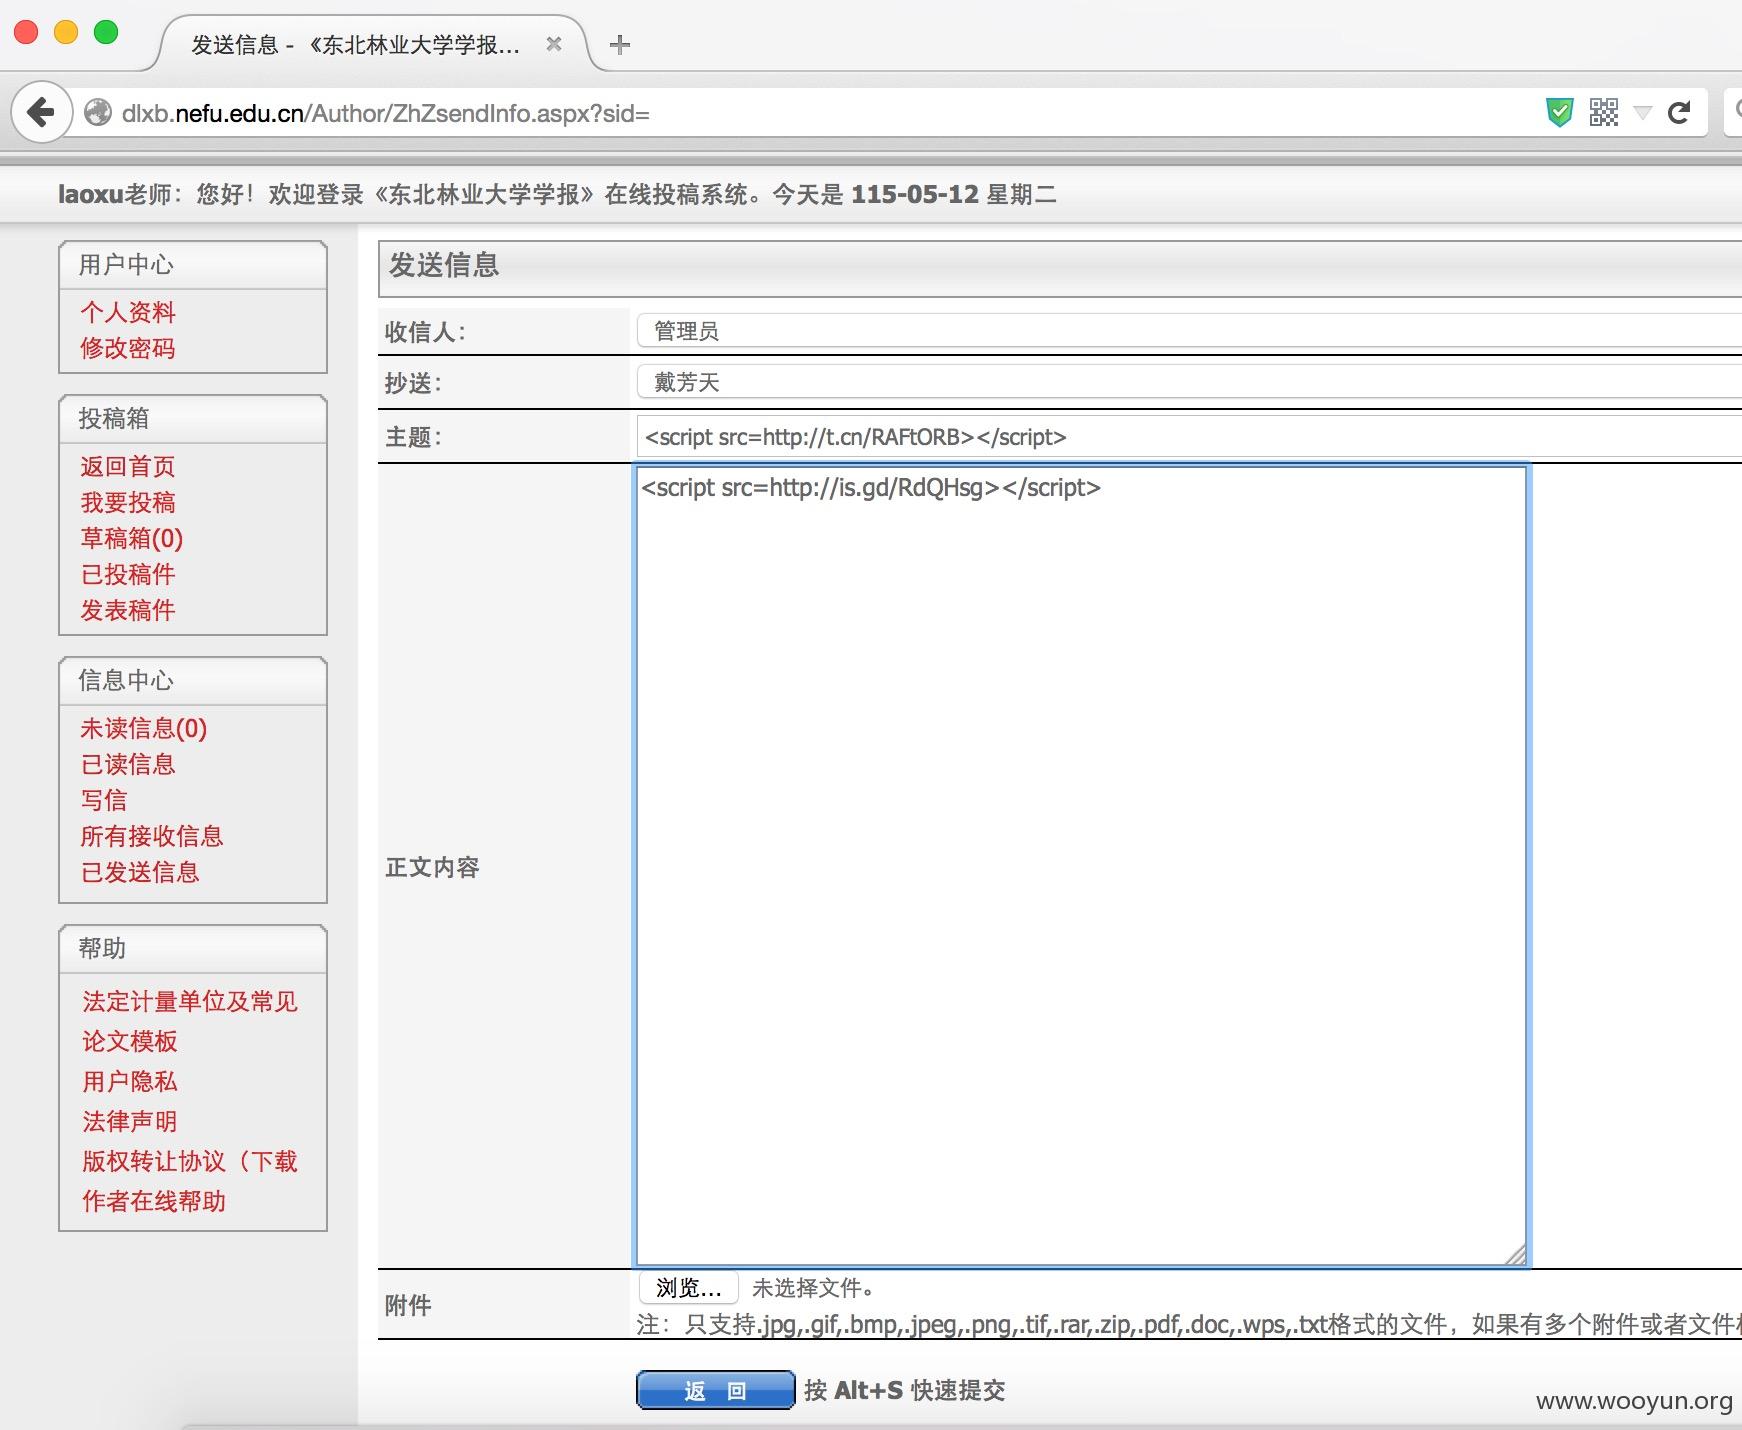The image size is (1742, 1430).
Task: Click the browser back arrow button
Action: (x=41, y=112)
